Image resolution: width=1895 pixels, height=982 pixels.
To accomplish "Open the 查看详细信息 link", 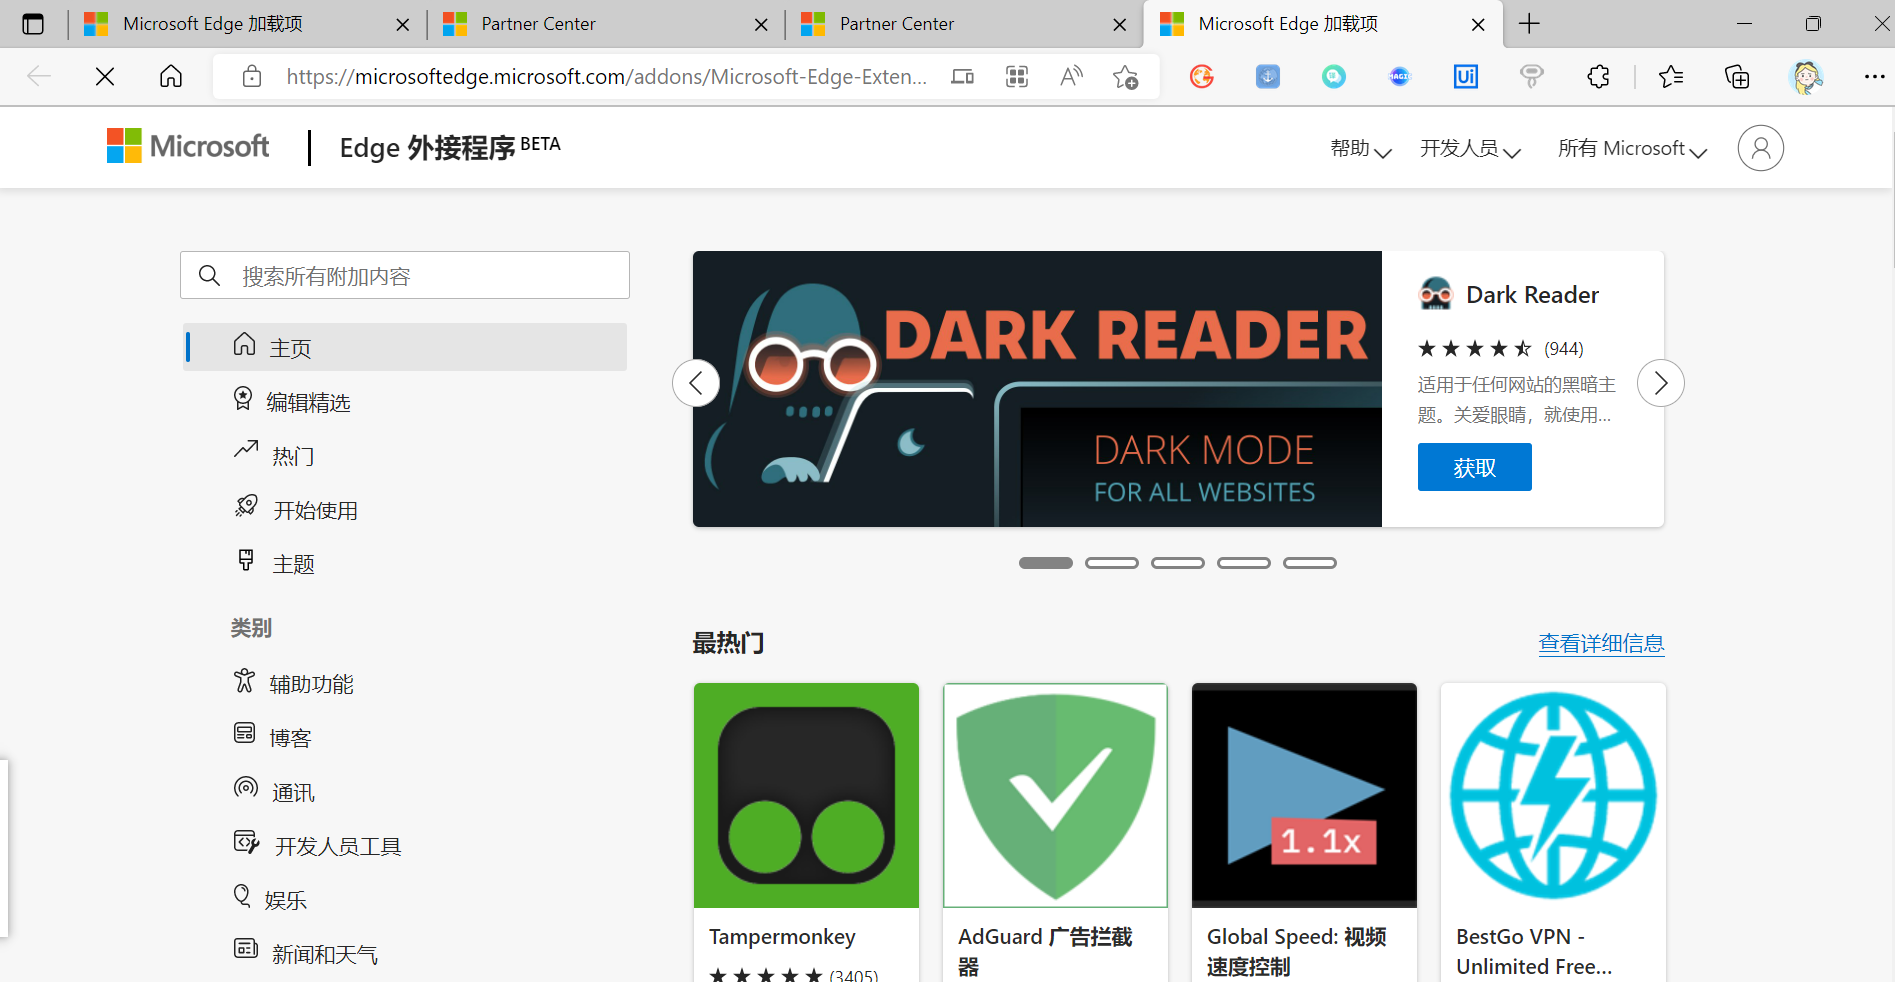I will click(1601, 643).
